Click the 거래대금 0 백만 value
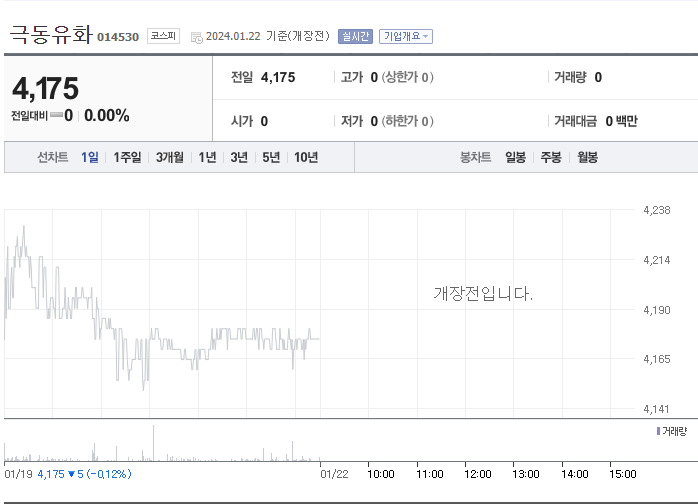The height and width of the screenshot is (504, 698). click(596, 121)
